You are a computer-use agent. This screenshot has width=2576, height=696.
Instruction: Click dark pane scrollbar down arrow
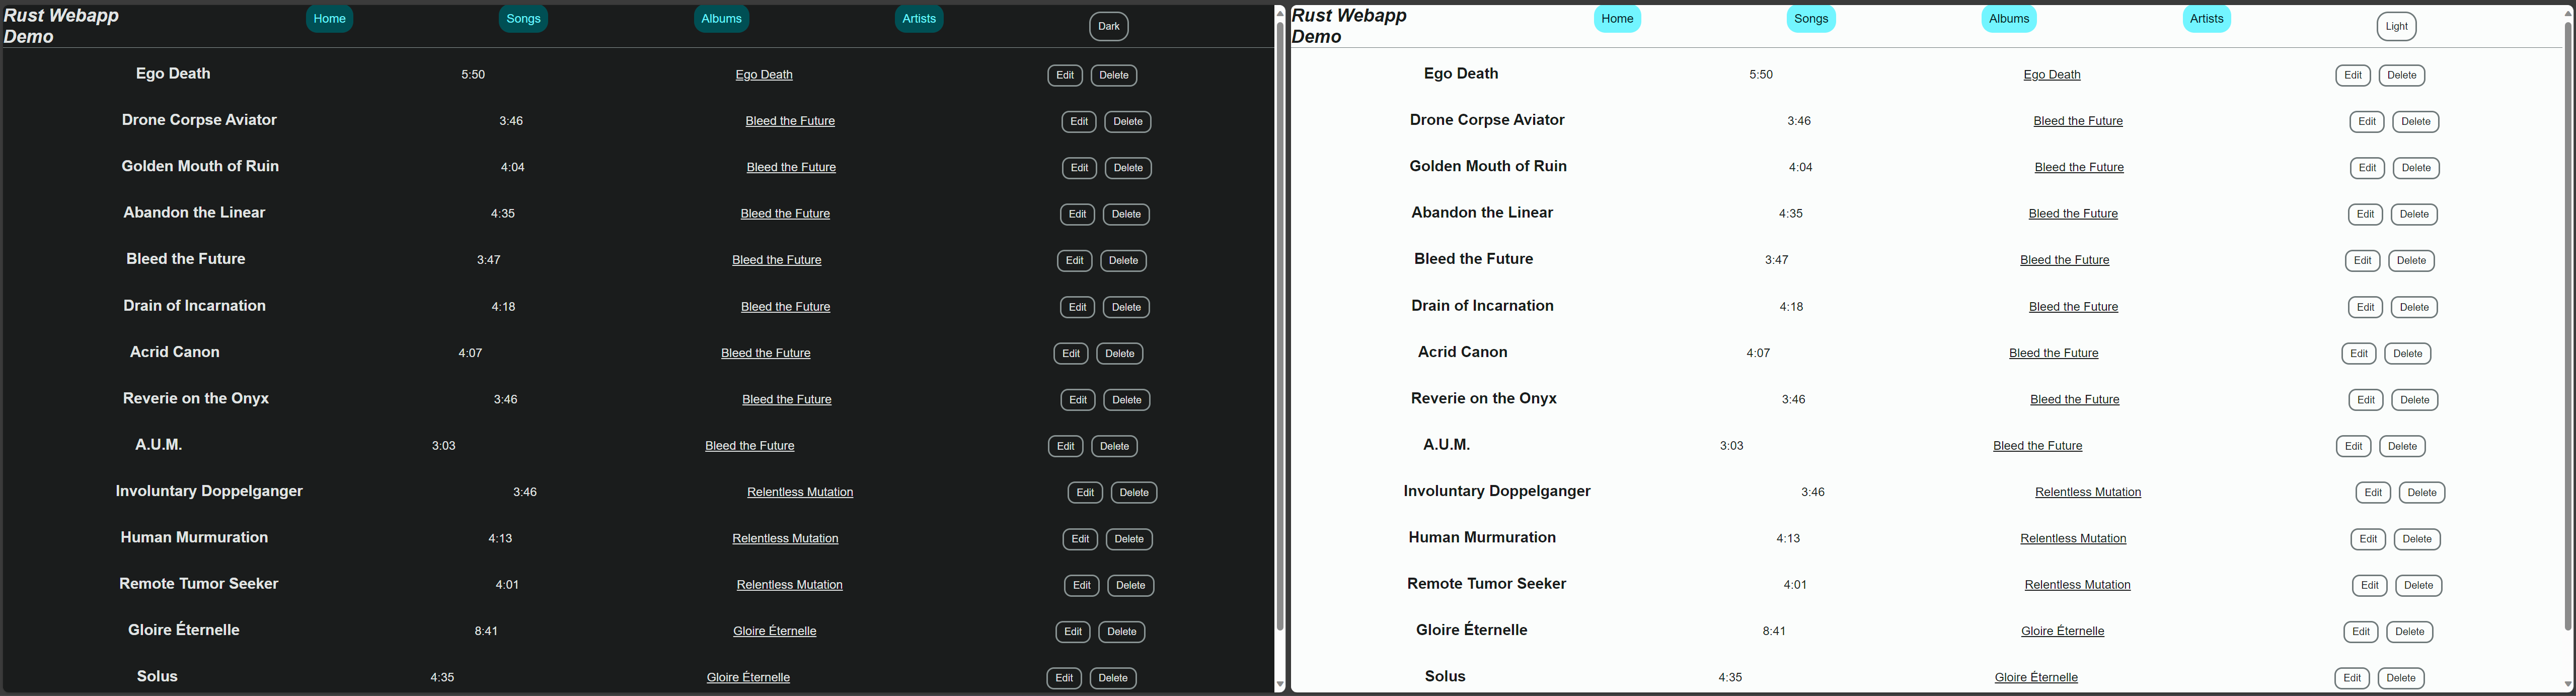point(1279,685)
